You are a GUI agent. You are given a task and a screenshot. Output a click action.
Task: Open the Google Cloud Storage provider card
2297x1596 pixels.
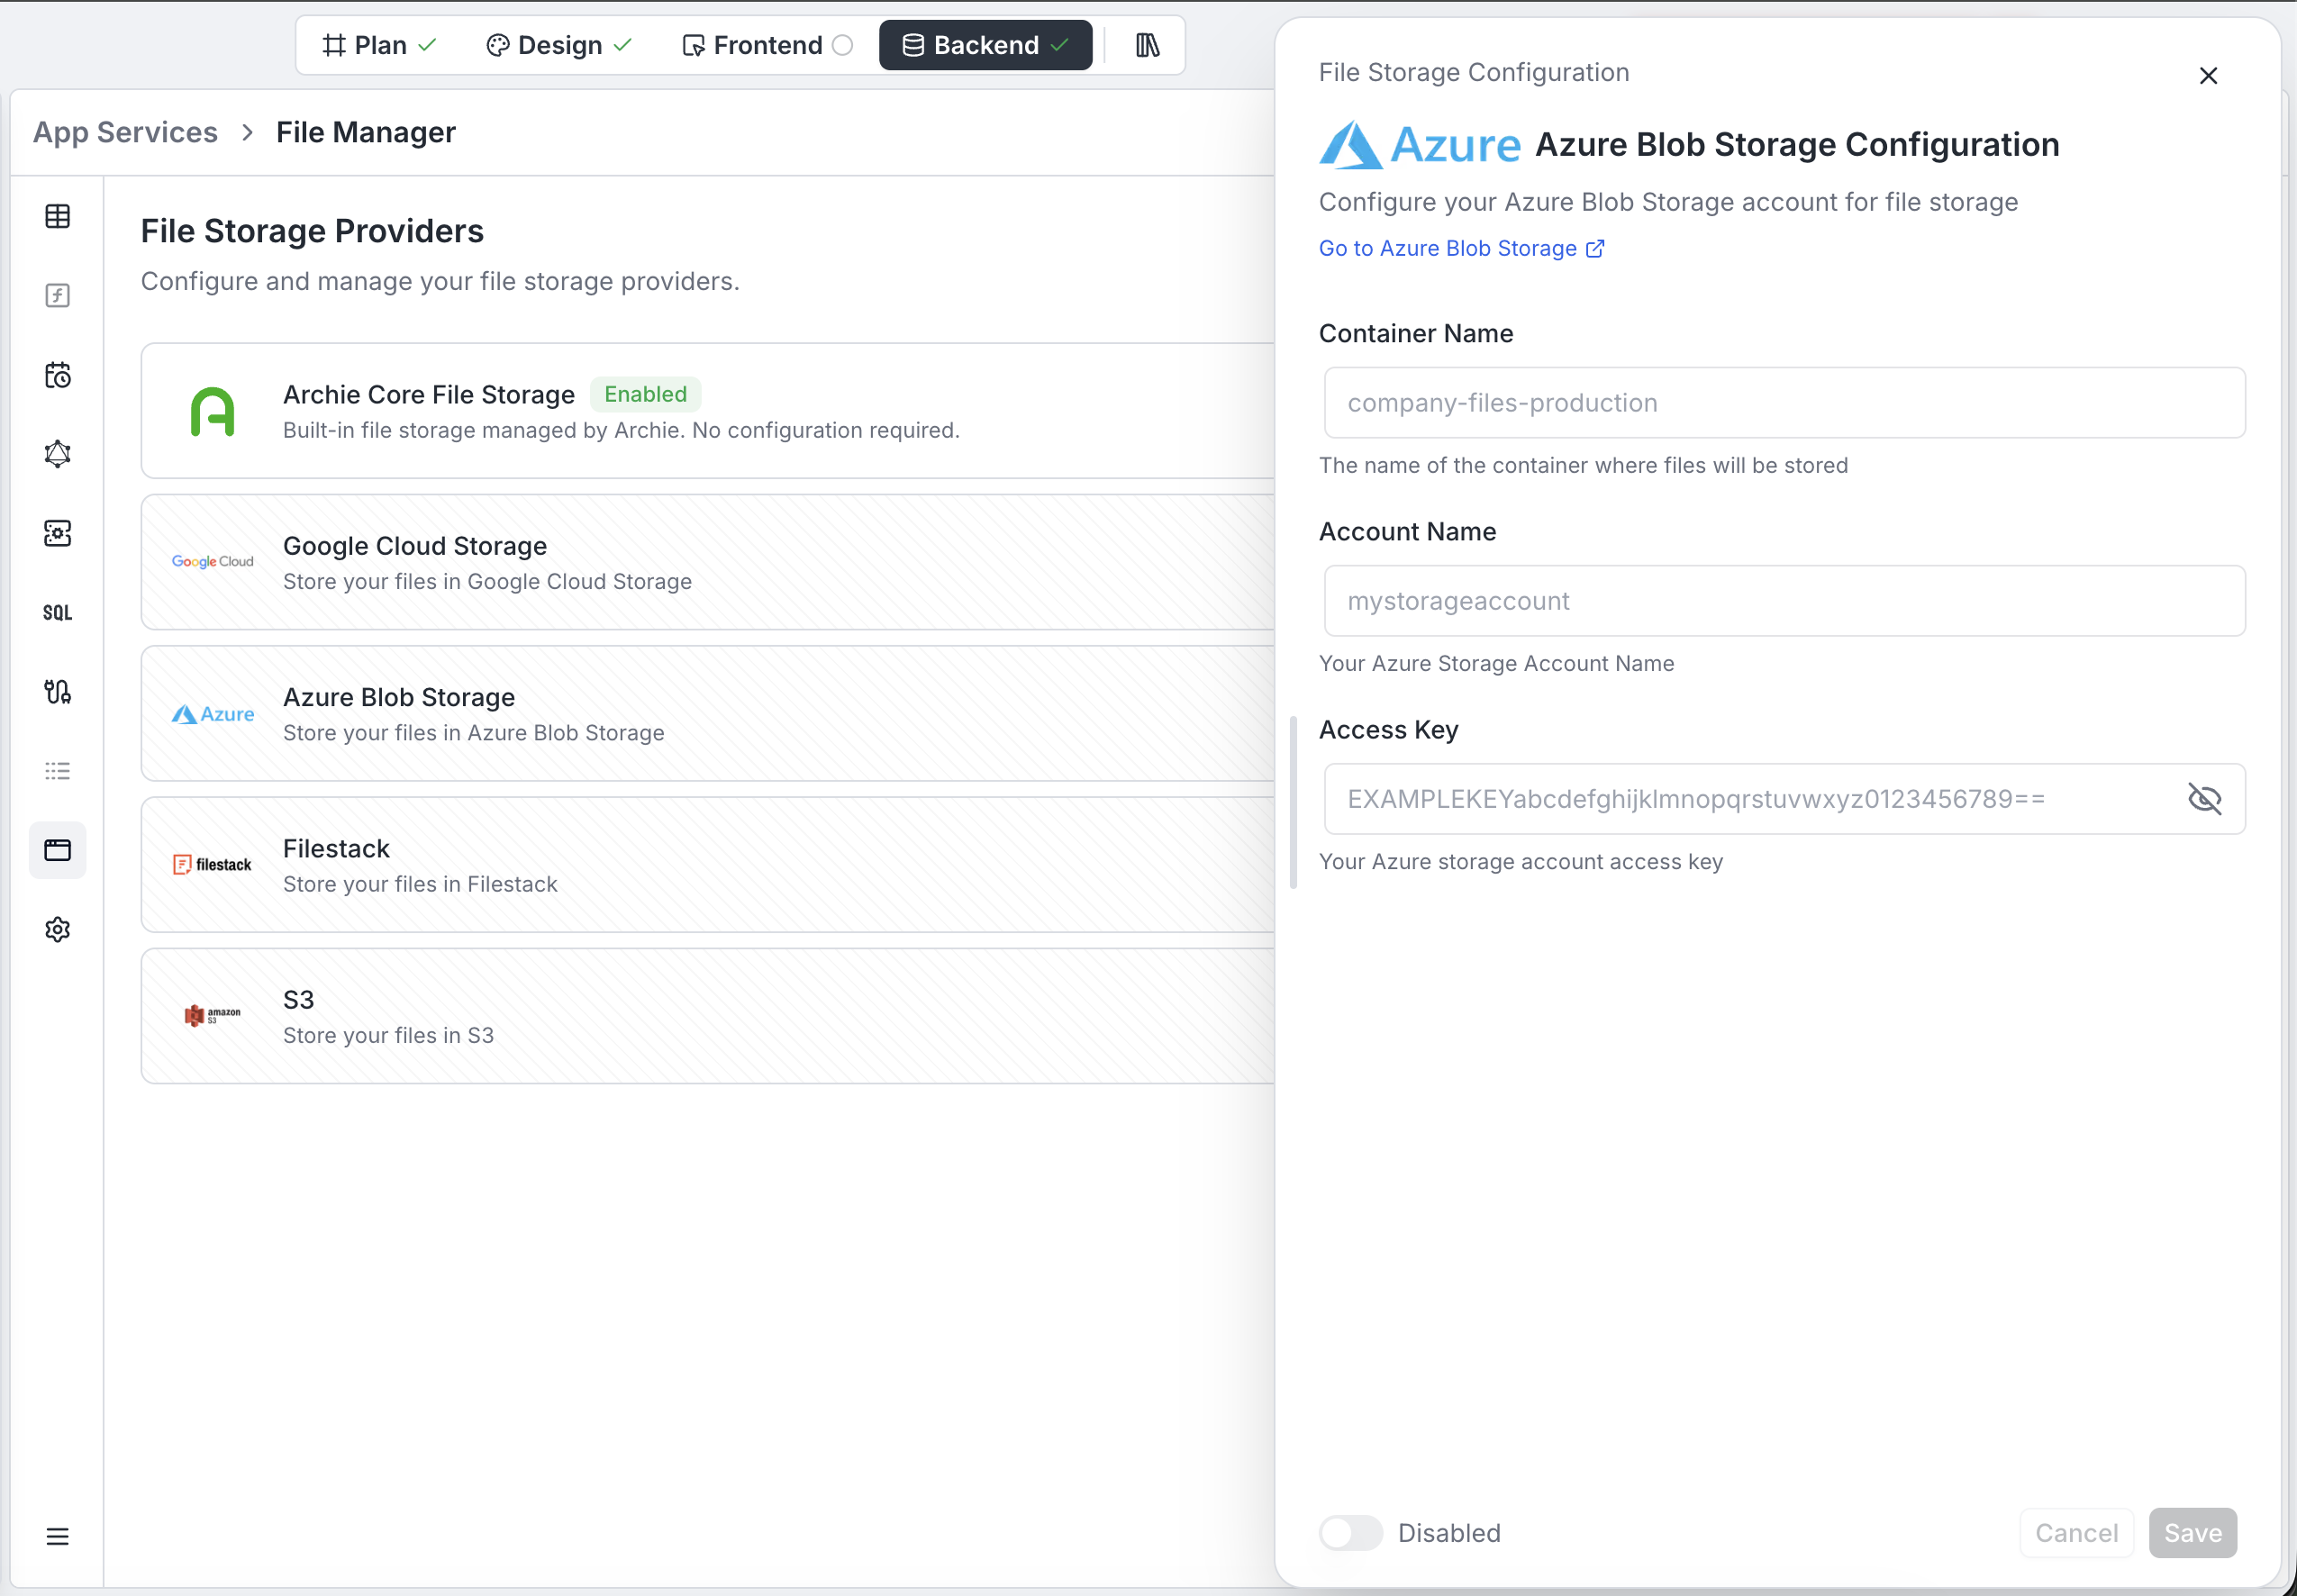pos(708,562)
